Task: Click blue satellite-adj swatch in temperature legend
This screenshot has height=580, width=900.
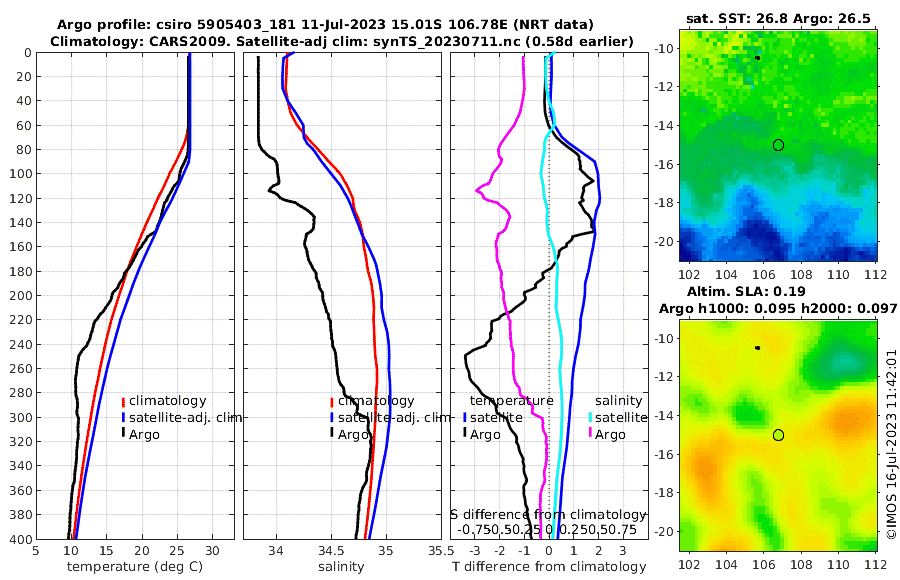Action: pos(123,418)
